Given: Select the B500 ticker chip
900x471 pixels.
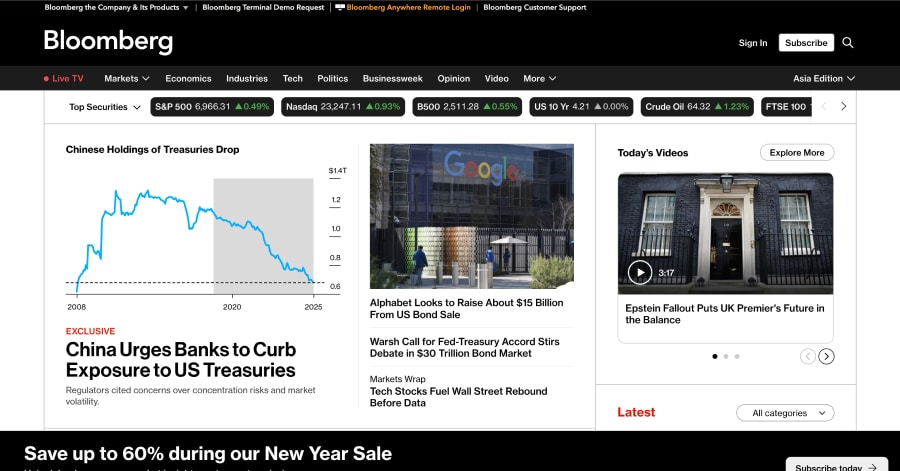Looking at the screenshot, I should 467,107.
